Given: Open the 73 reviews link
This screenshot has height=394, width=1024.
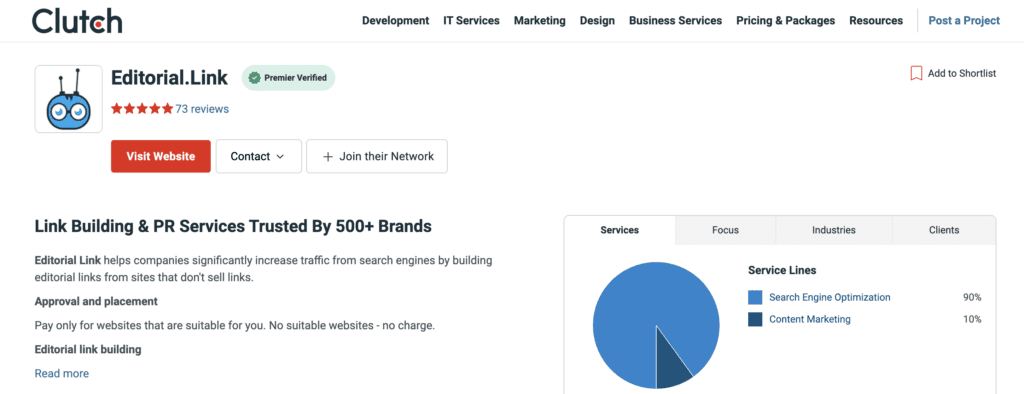Looking at the screenshot, I should [202, 109].
